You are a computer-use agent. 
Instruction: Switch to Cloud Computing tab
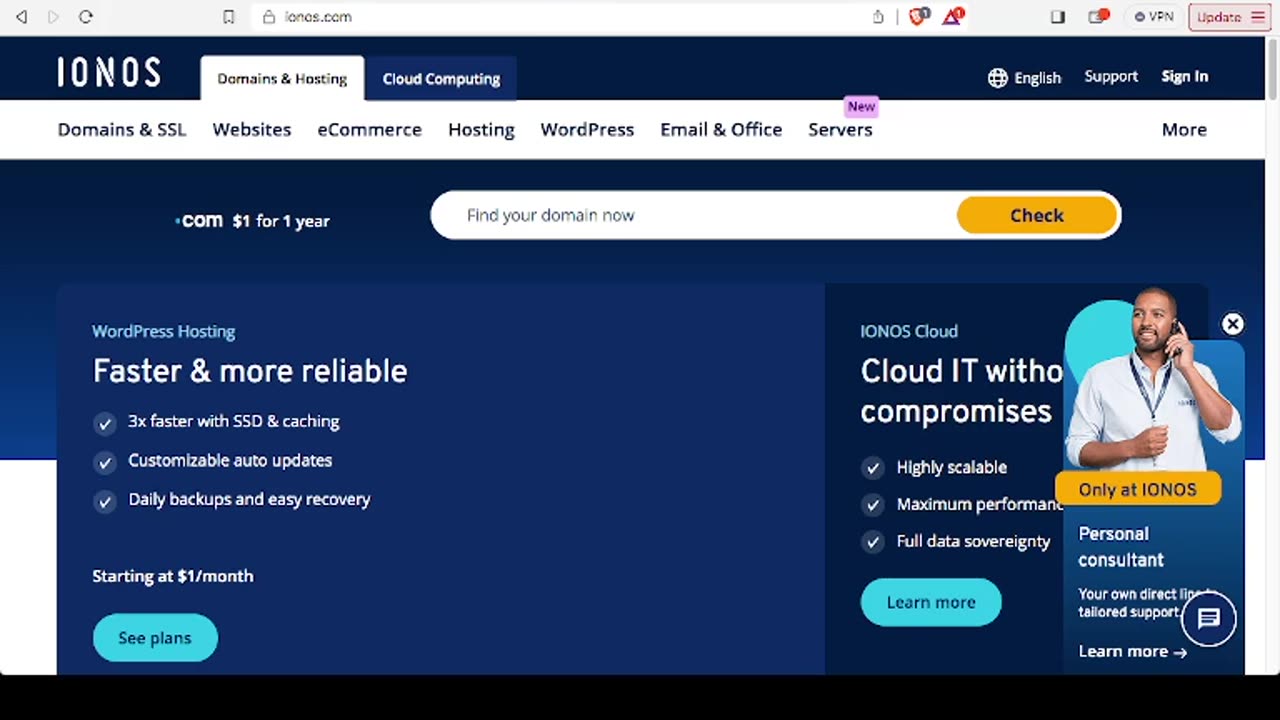tap(441, 79)
